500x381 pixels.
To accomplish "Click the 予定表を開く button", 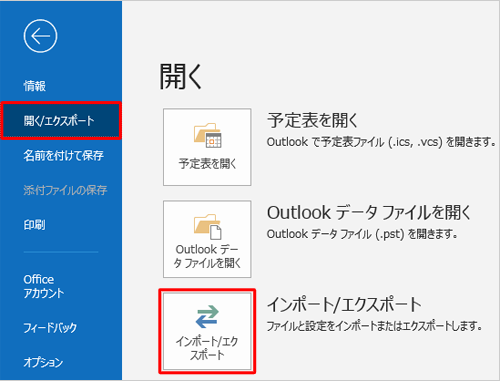I will [207, 147].
